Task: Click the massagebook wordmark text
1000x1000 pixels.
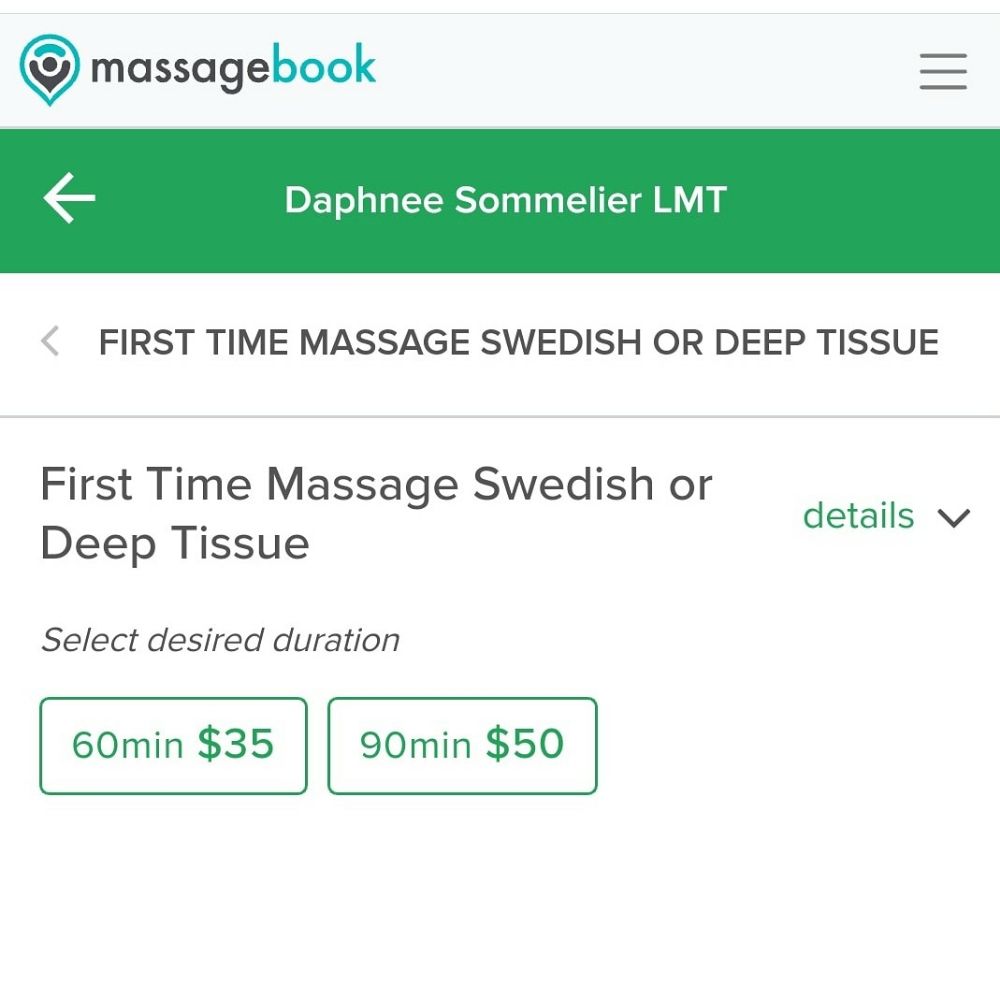Action: click(232, 68)
